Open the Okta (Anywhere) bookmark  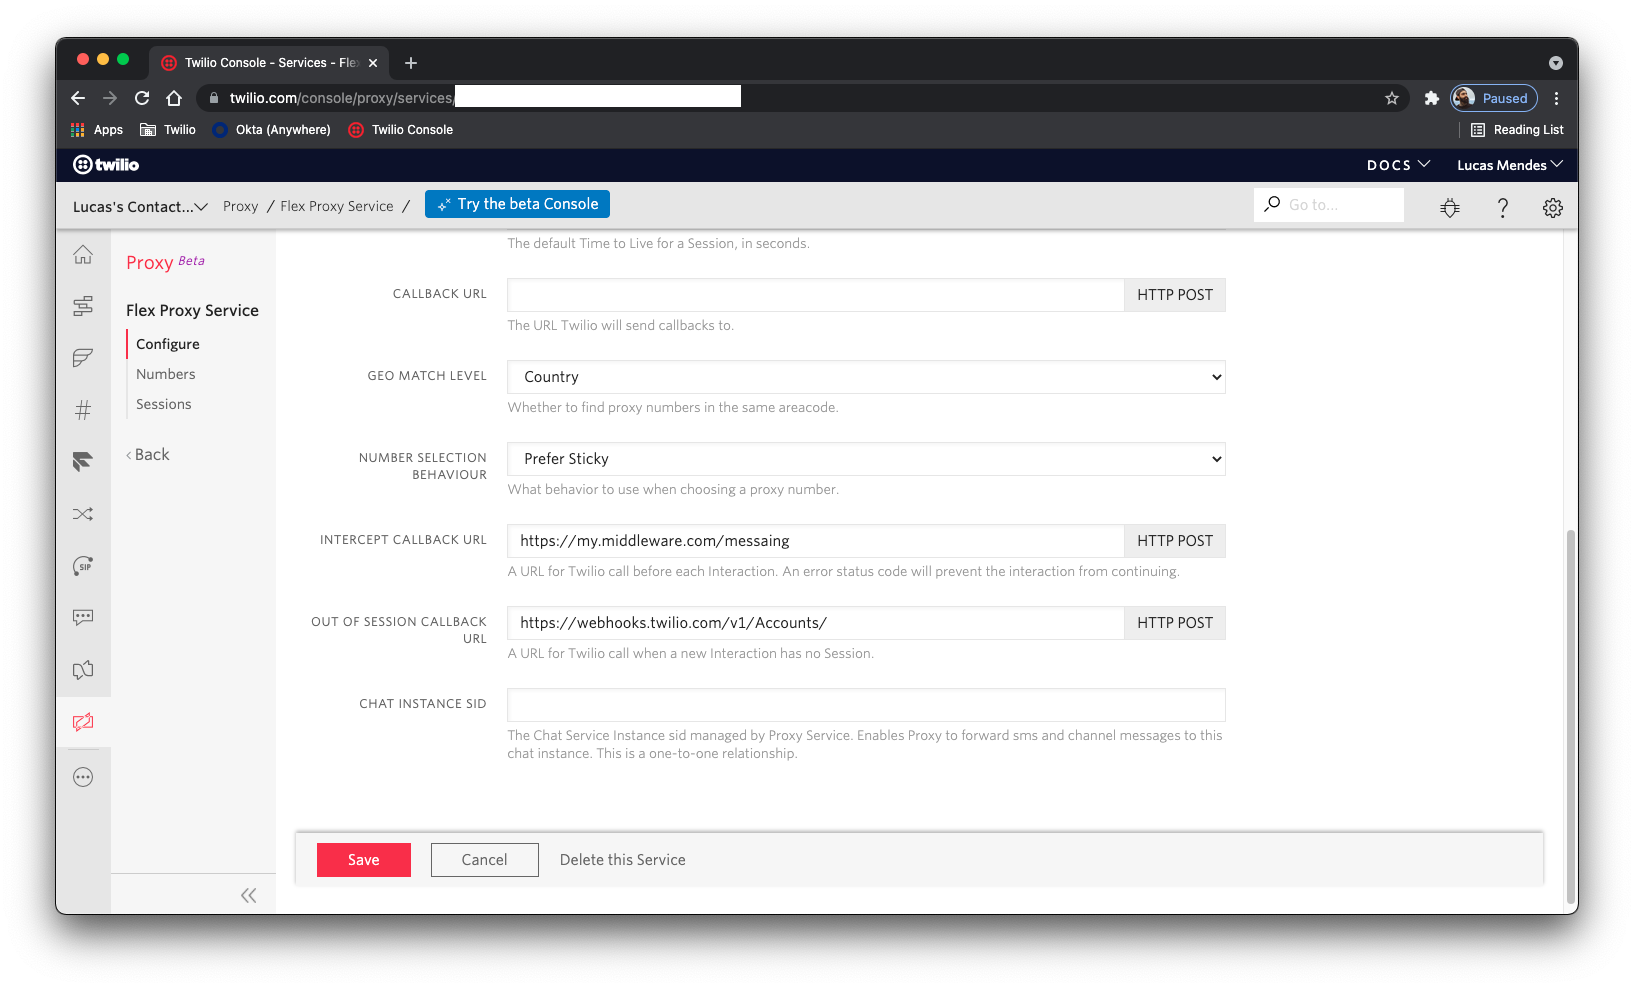271,130
